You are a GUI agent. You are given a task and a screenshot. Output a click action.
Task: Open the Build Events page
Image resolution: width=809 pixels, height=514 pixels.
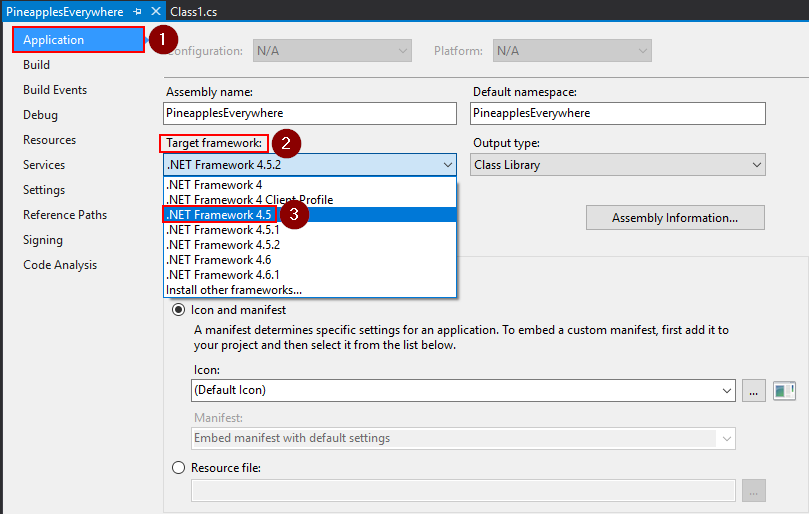pyautogui.click(x=55, y=90)
